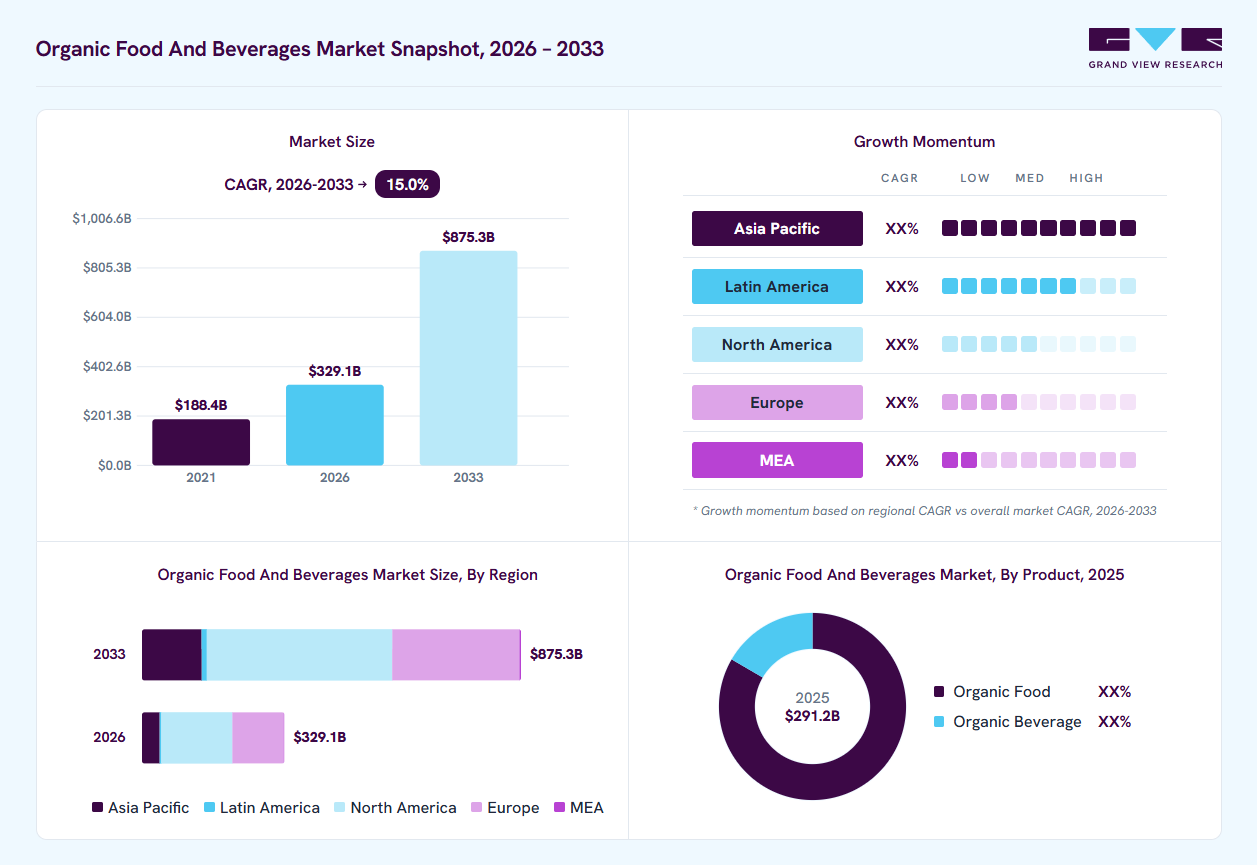Select the Latin America region label
This screenshot has height=865, width=1257.
pos(777,286)
